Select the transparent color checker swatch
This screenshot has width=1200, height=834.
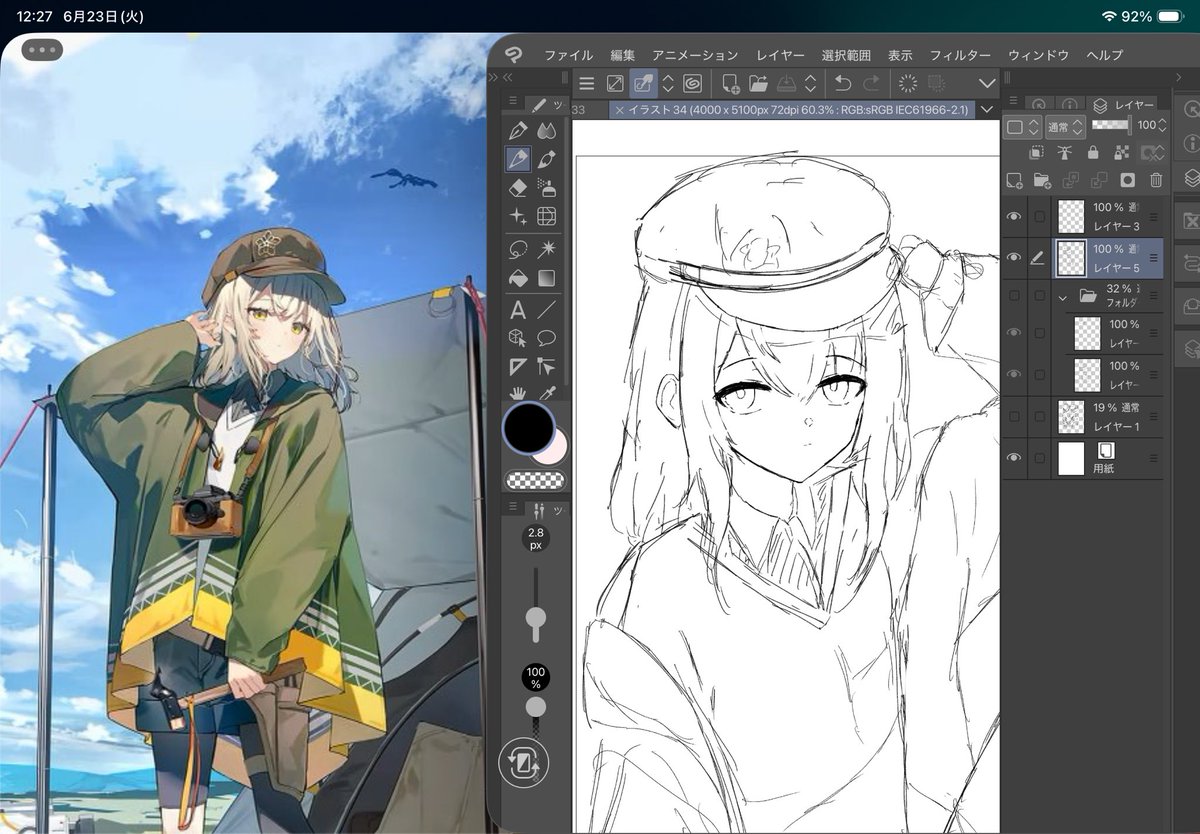[x=535, y=480]
